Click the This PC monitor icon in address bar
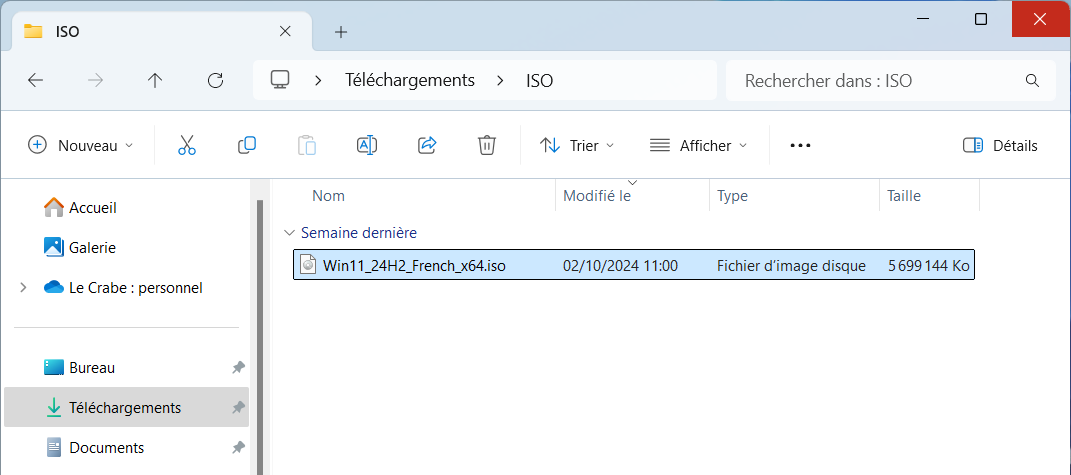 pos(280,80)
